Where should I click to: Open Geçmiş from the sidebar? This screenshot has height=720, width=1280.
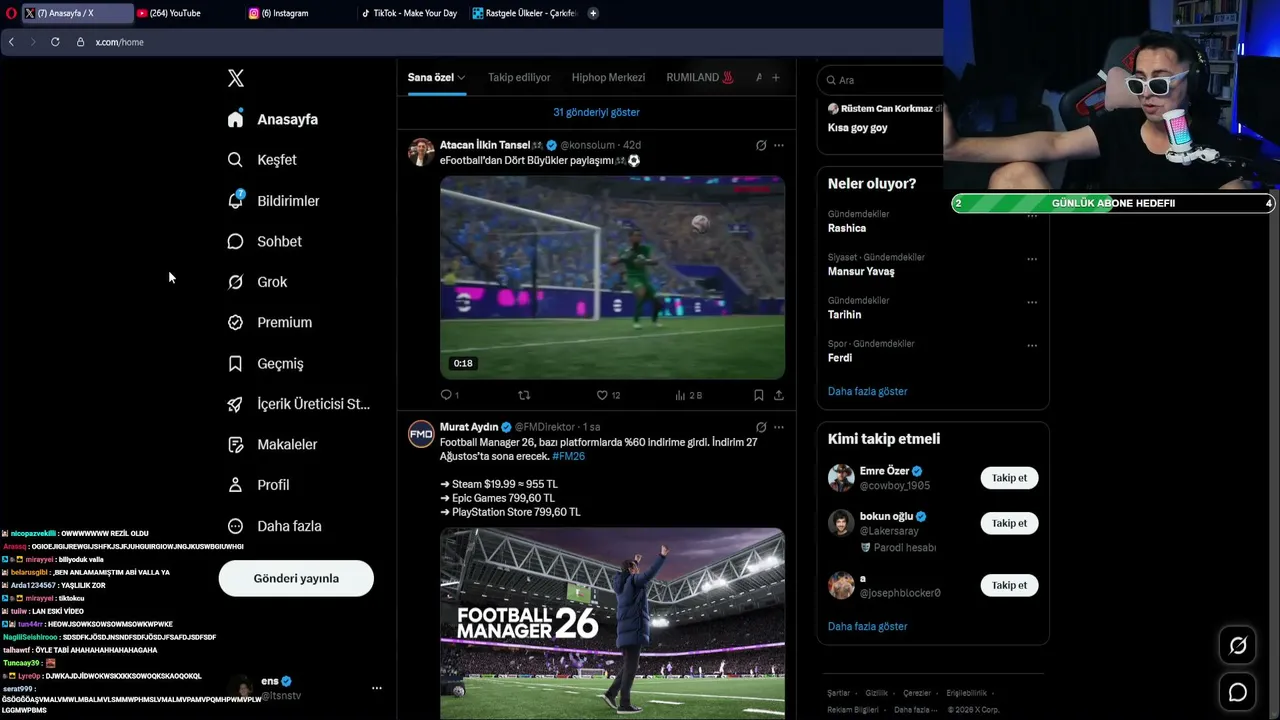(265, 363)
